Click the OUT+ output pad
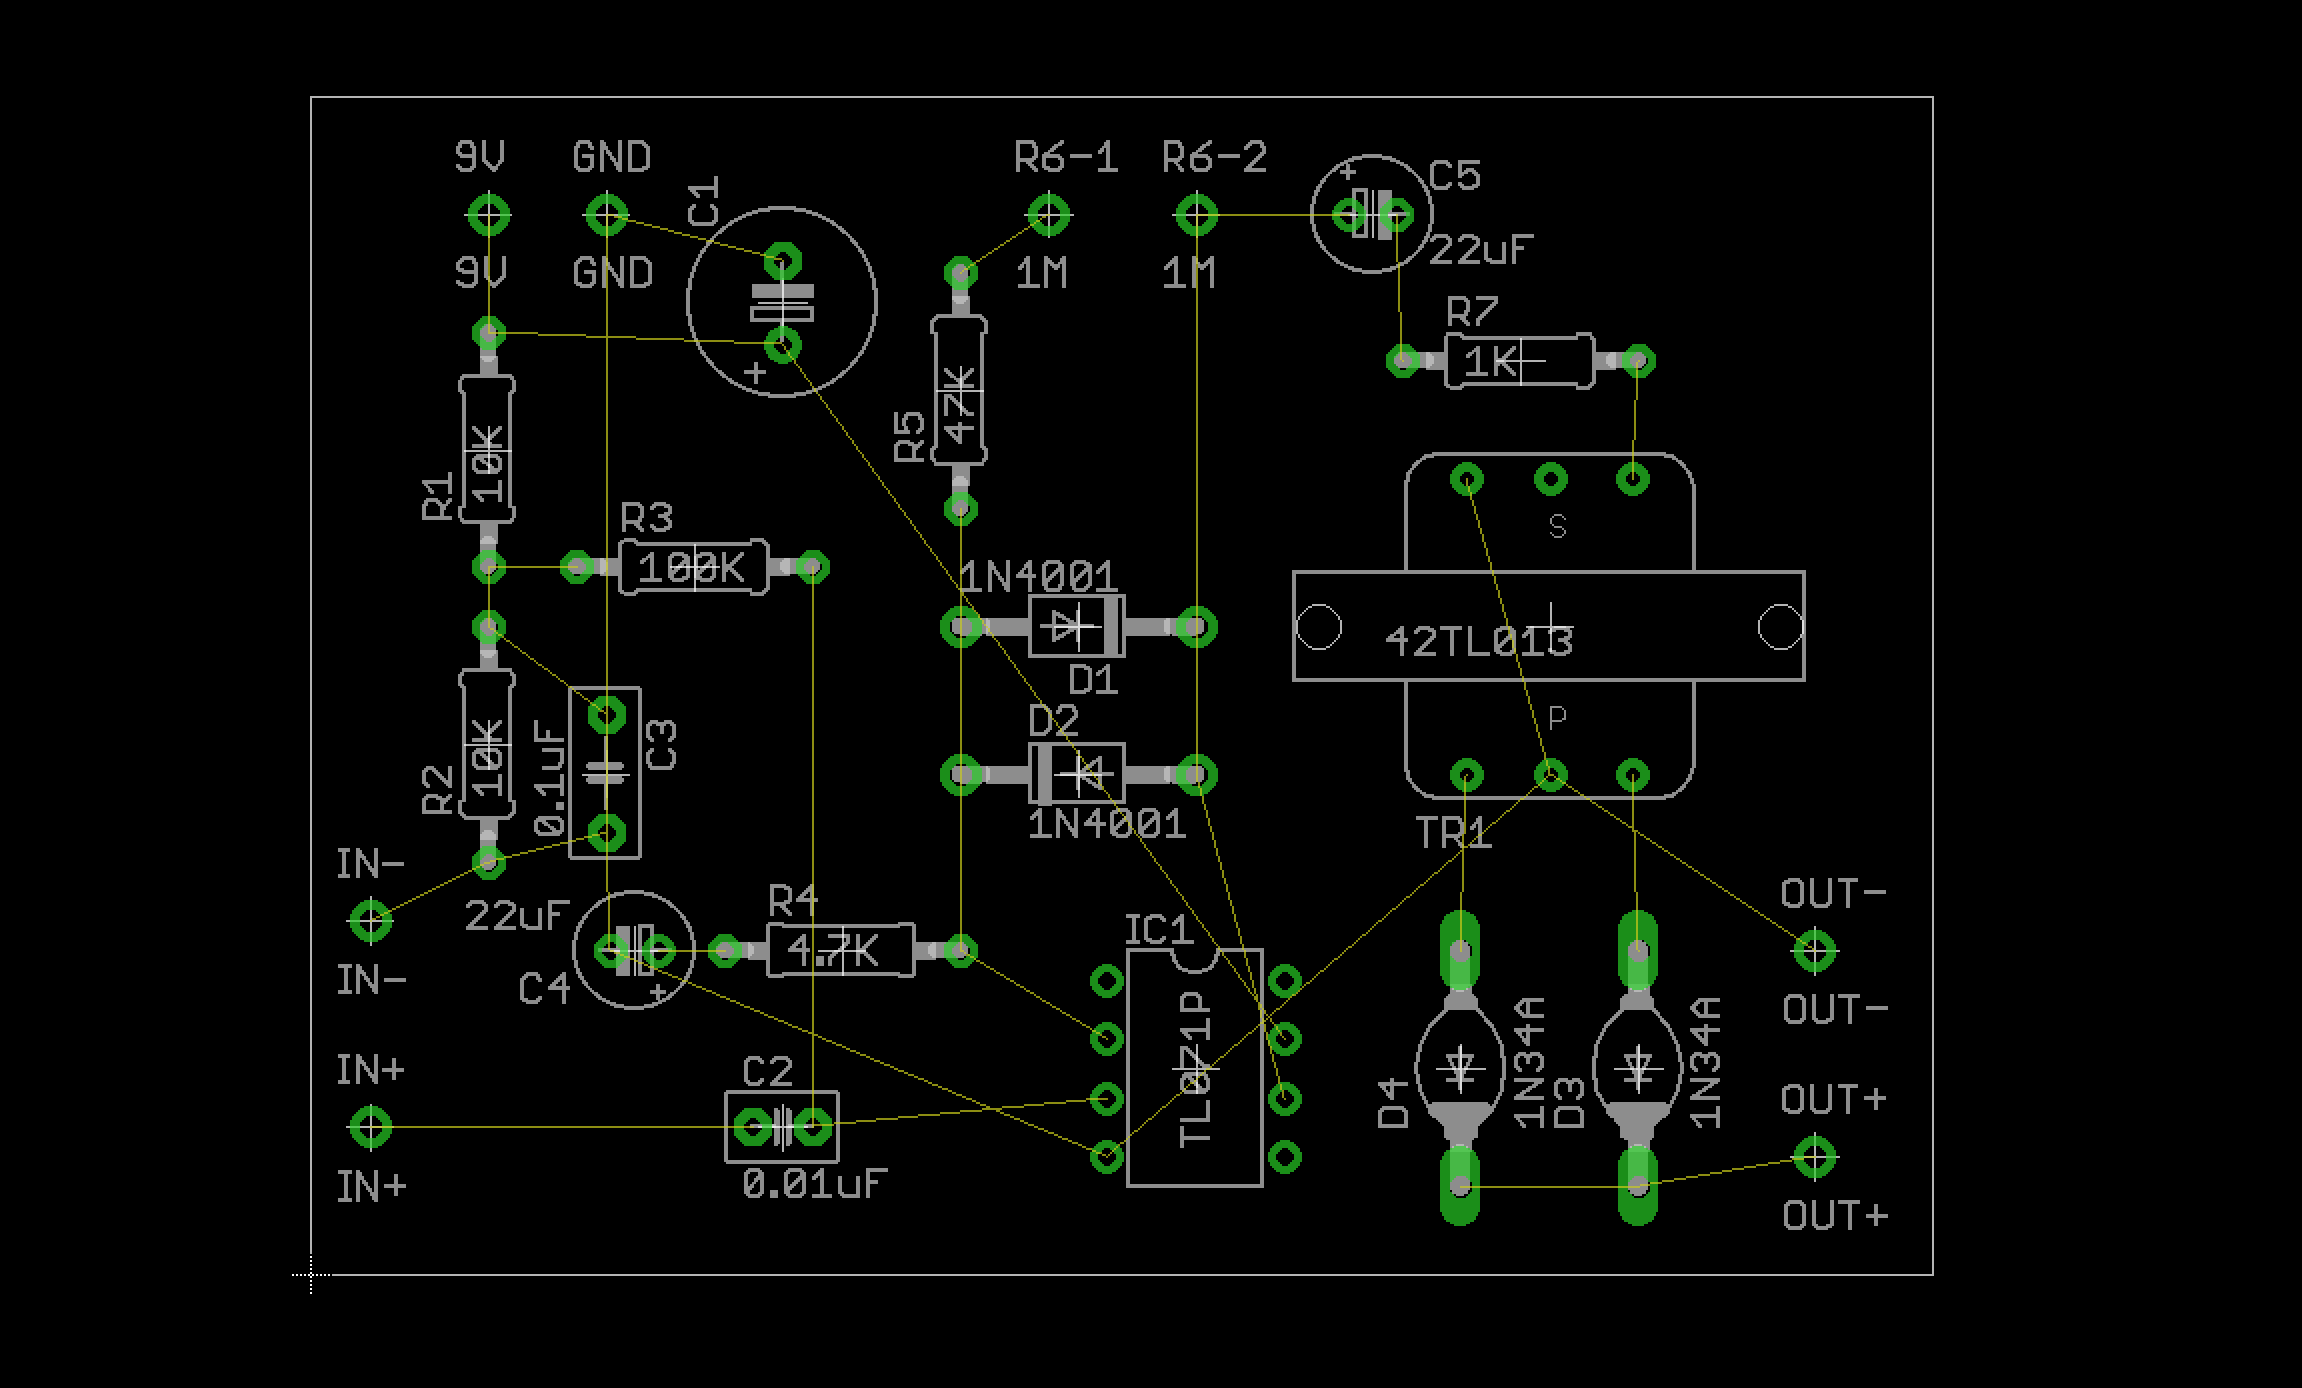The width and height of the screenshot is (2302, 1388). click(1814, 1157)
